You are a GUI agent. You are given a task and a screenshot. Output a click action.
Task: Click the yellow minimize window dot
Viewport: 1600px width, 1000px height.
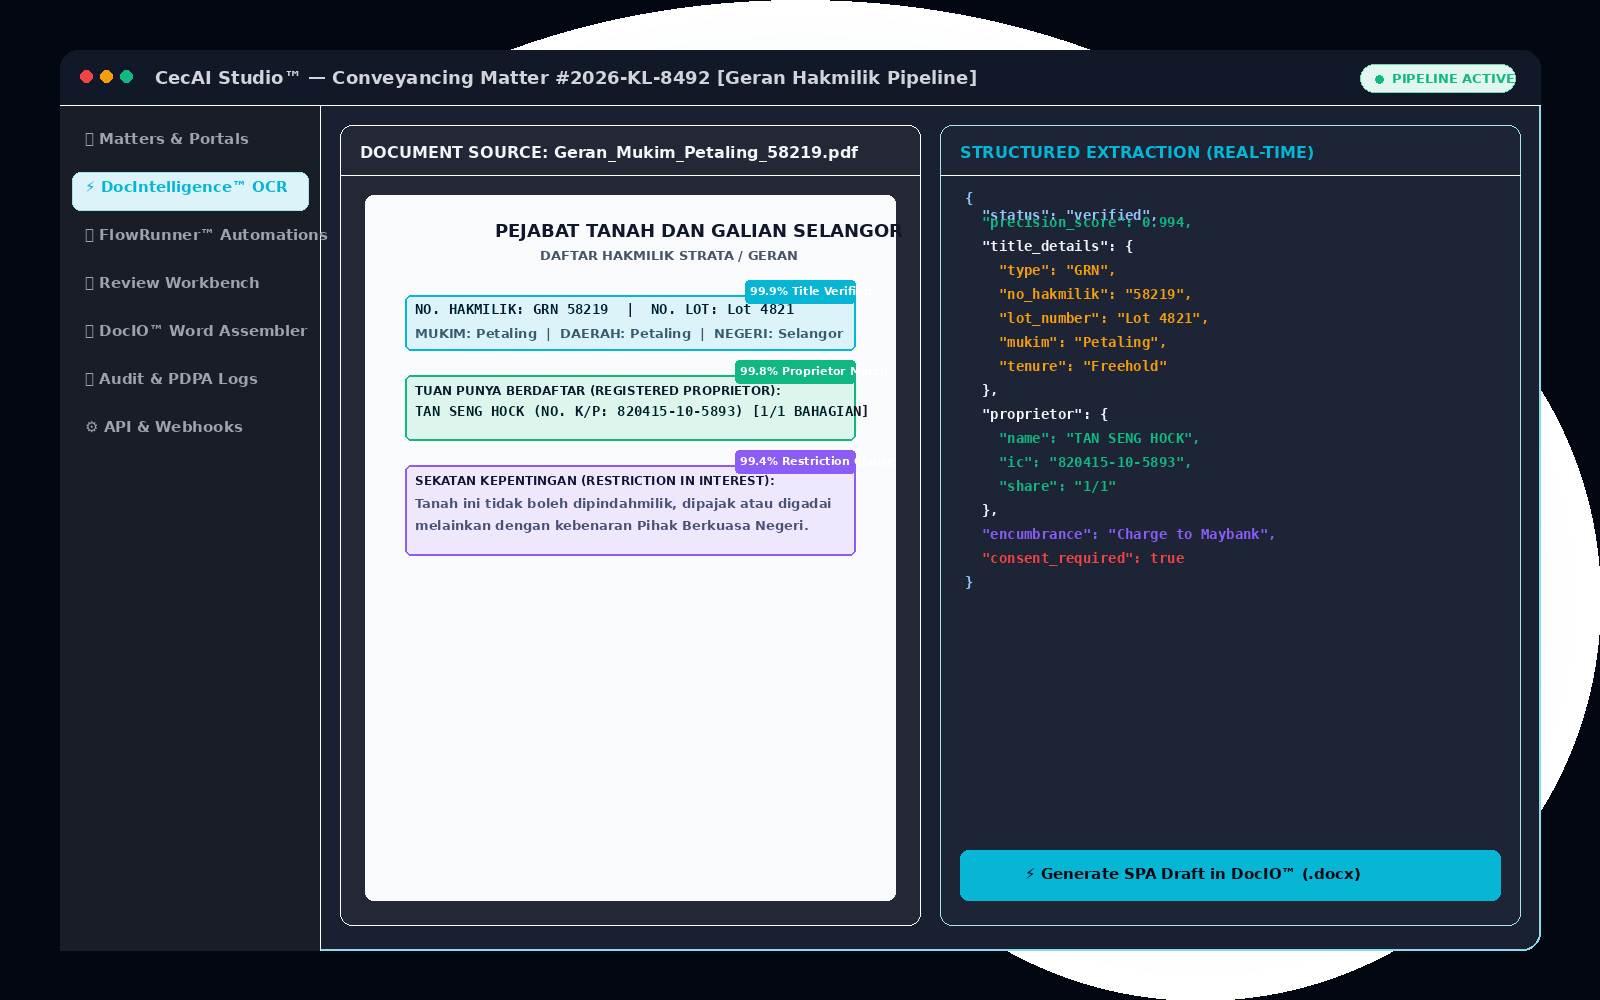pyautogui.click(x=107, y=77)
